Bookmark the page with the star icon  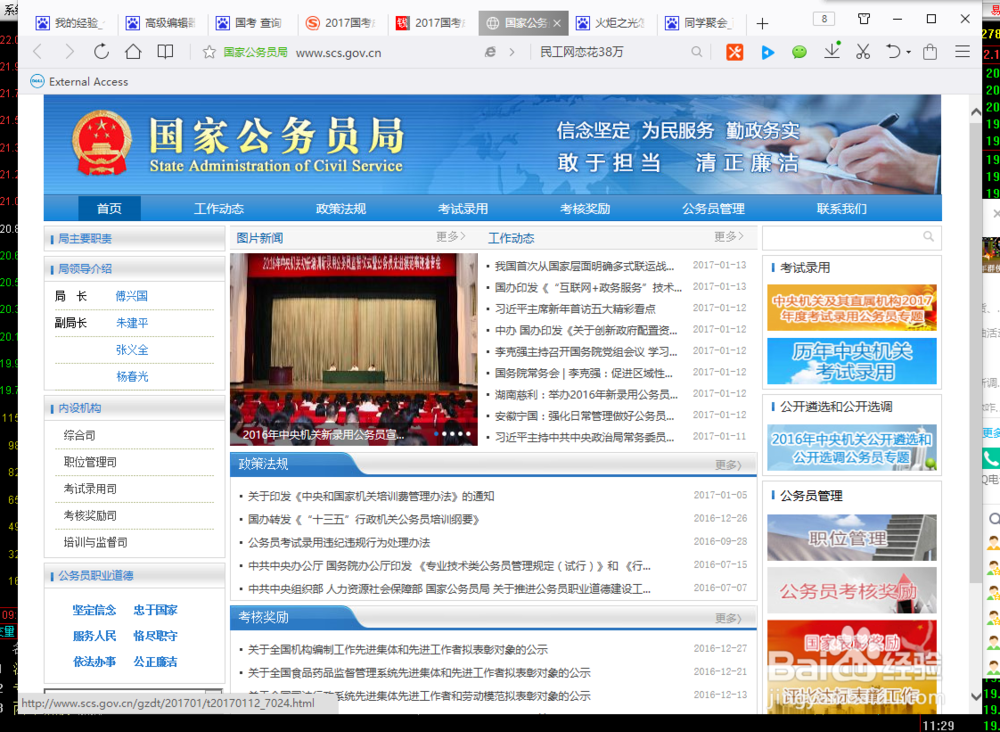[x=209, y=52]
